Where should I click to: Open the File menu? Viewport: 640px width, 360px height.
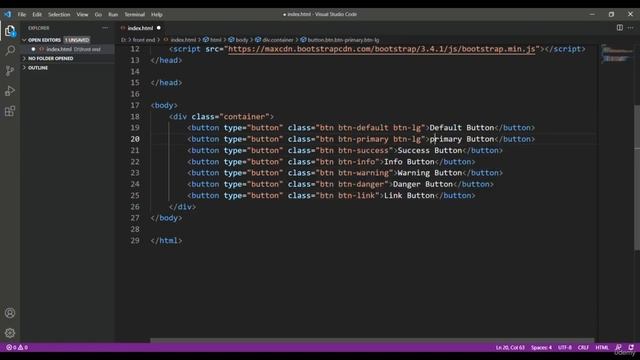(x=22, y=14)
